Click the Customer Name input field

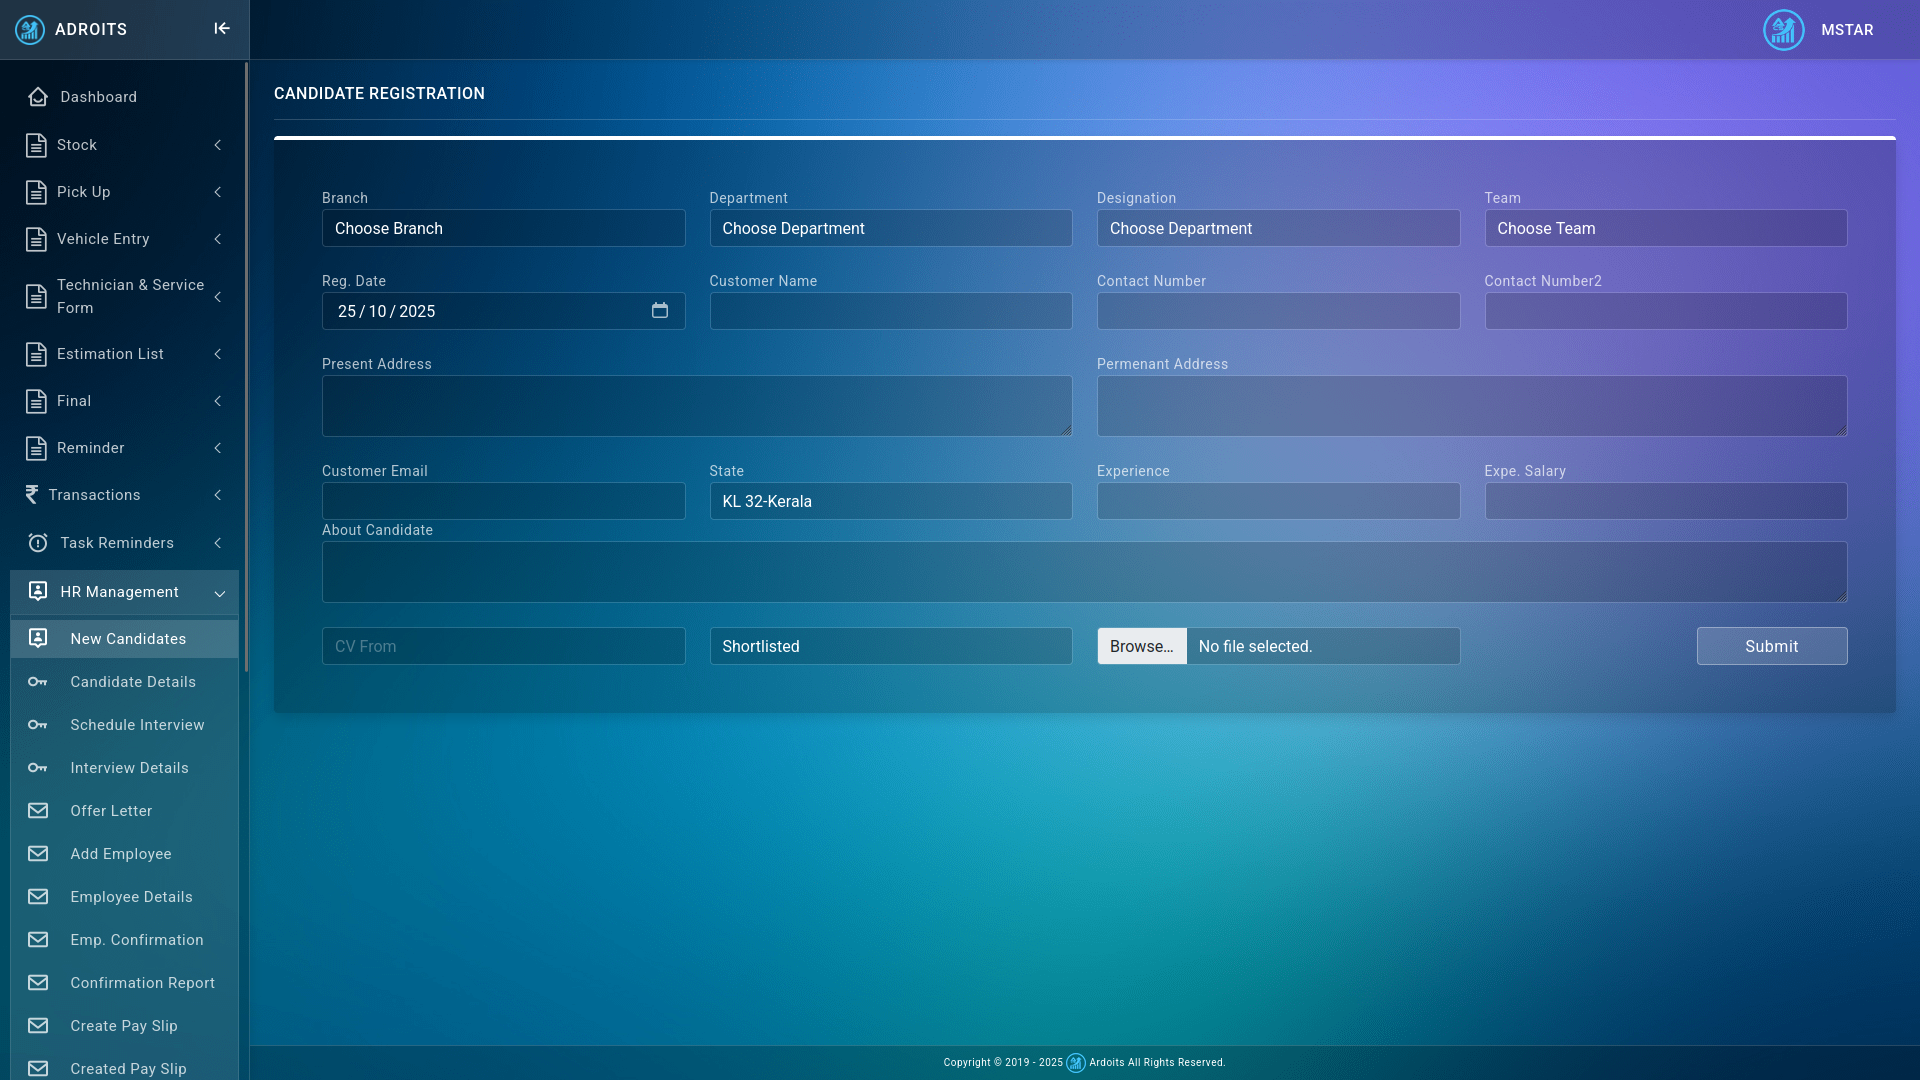click(890, 311)
